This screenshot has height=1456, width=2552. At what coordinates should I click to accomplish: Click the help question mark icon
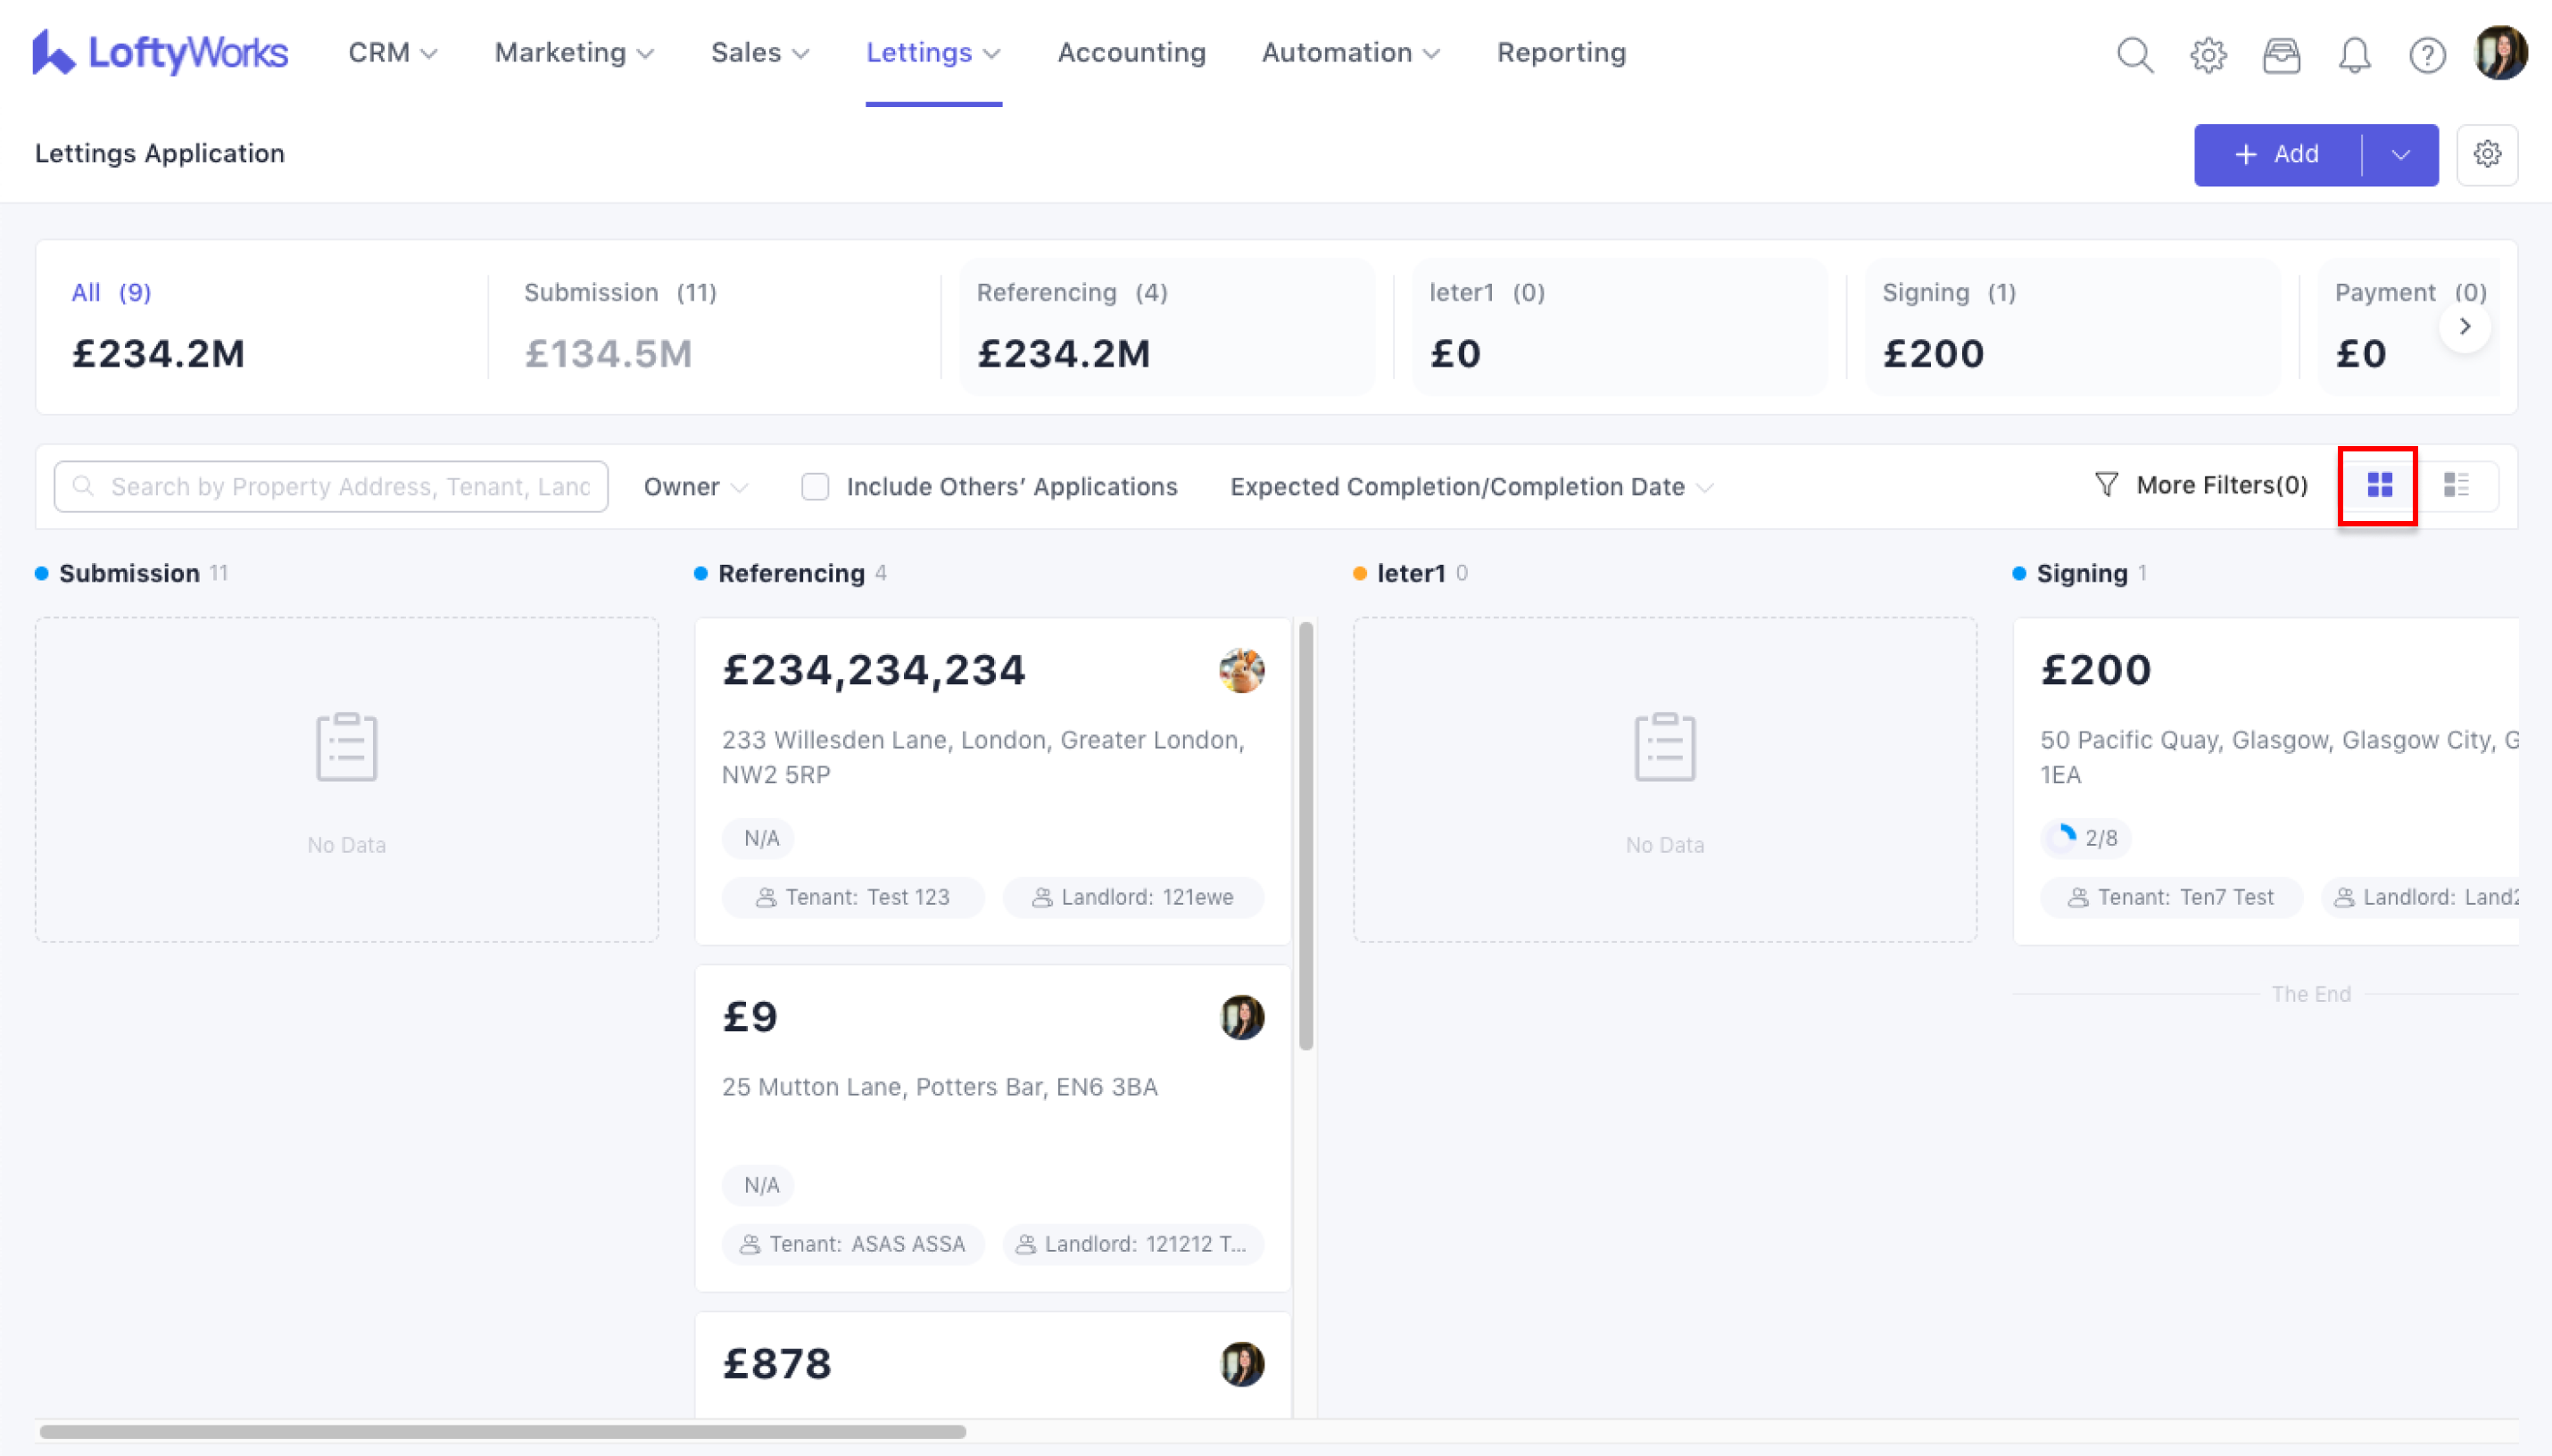(2427, 54)
